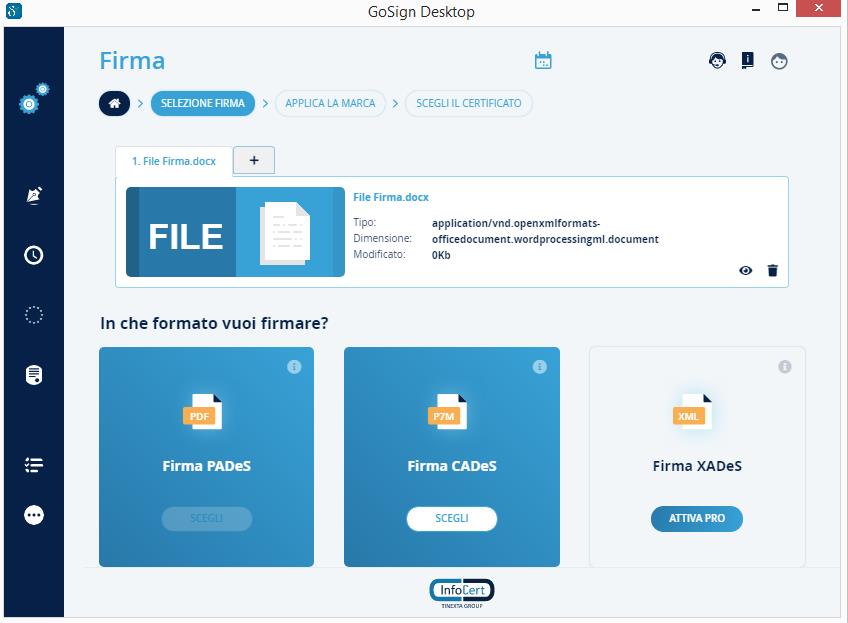This screenshot has width=848, height=623.
Task: Click the FILE document thumbnail
Action: click(x=235, y=232)
